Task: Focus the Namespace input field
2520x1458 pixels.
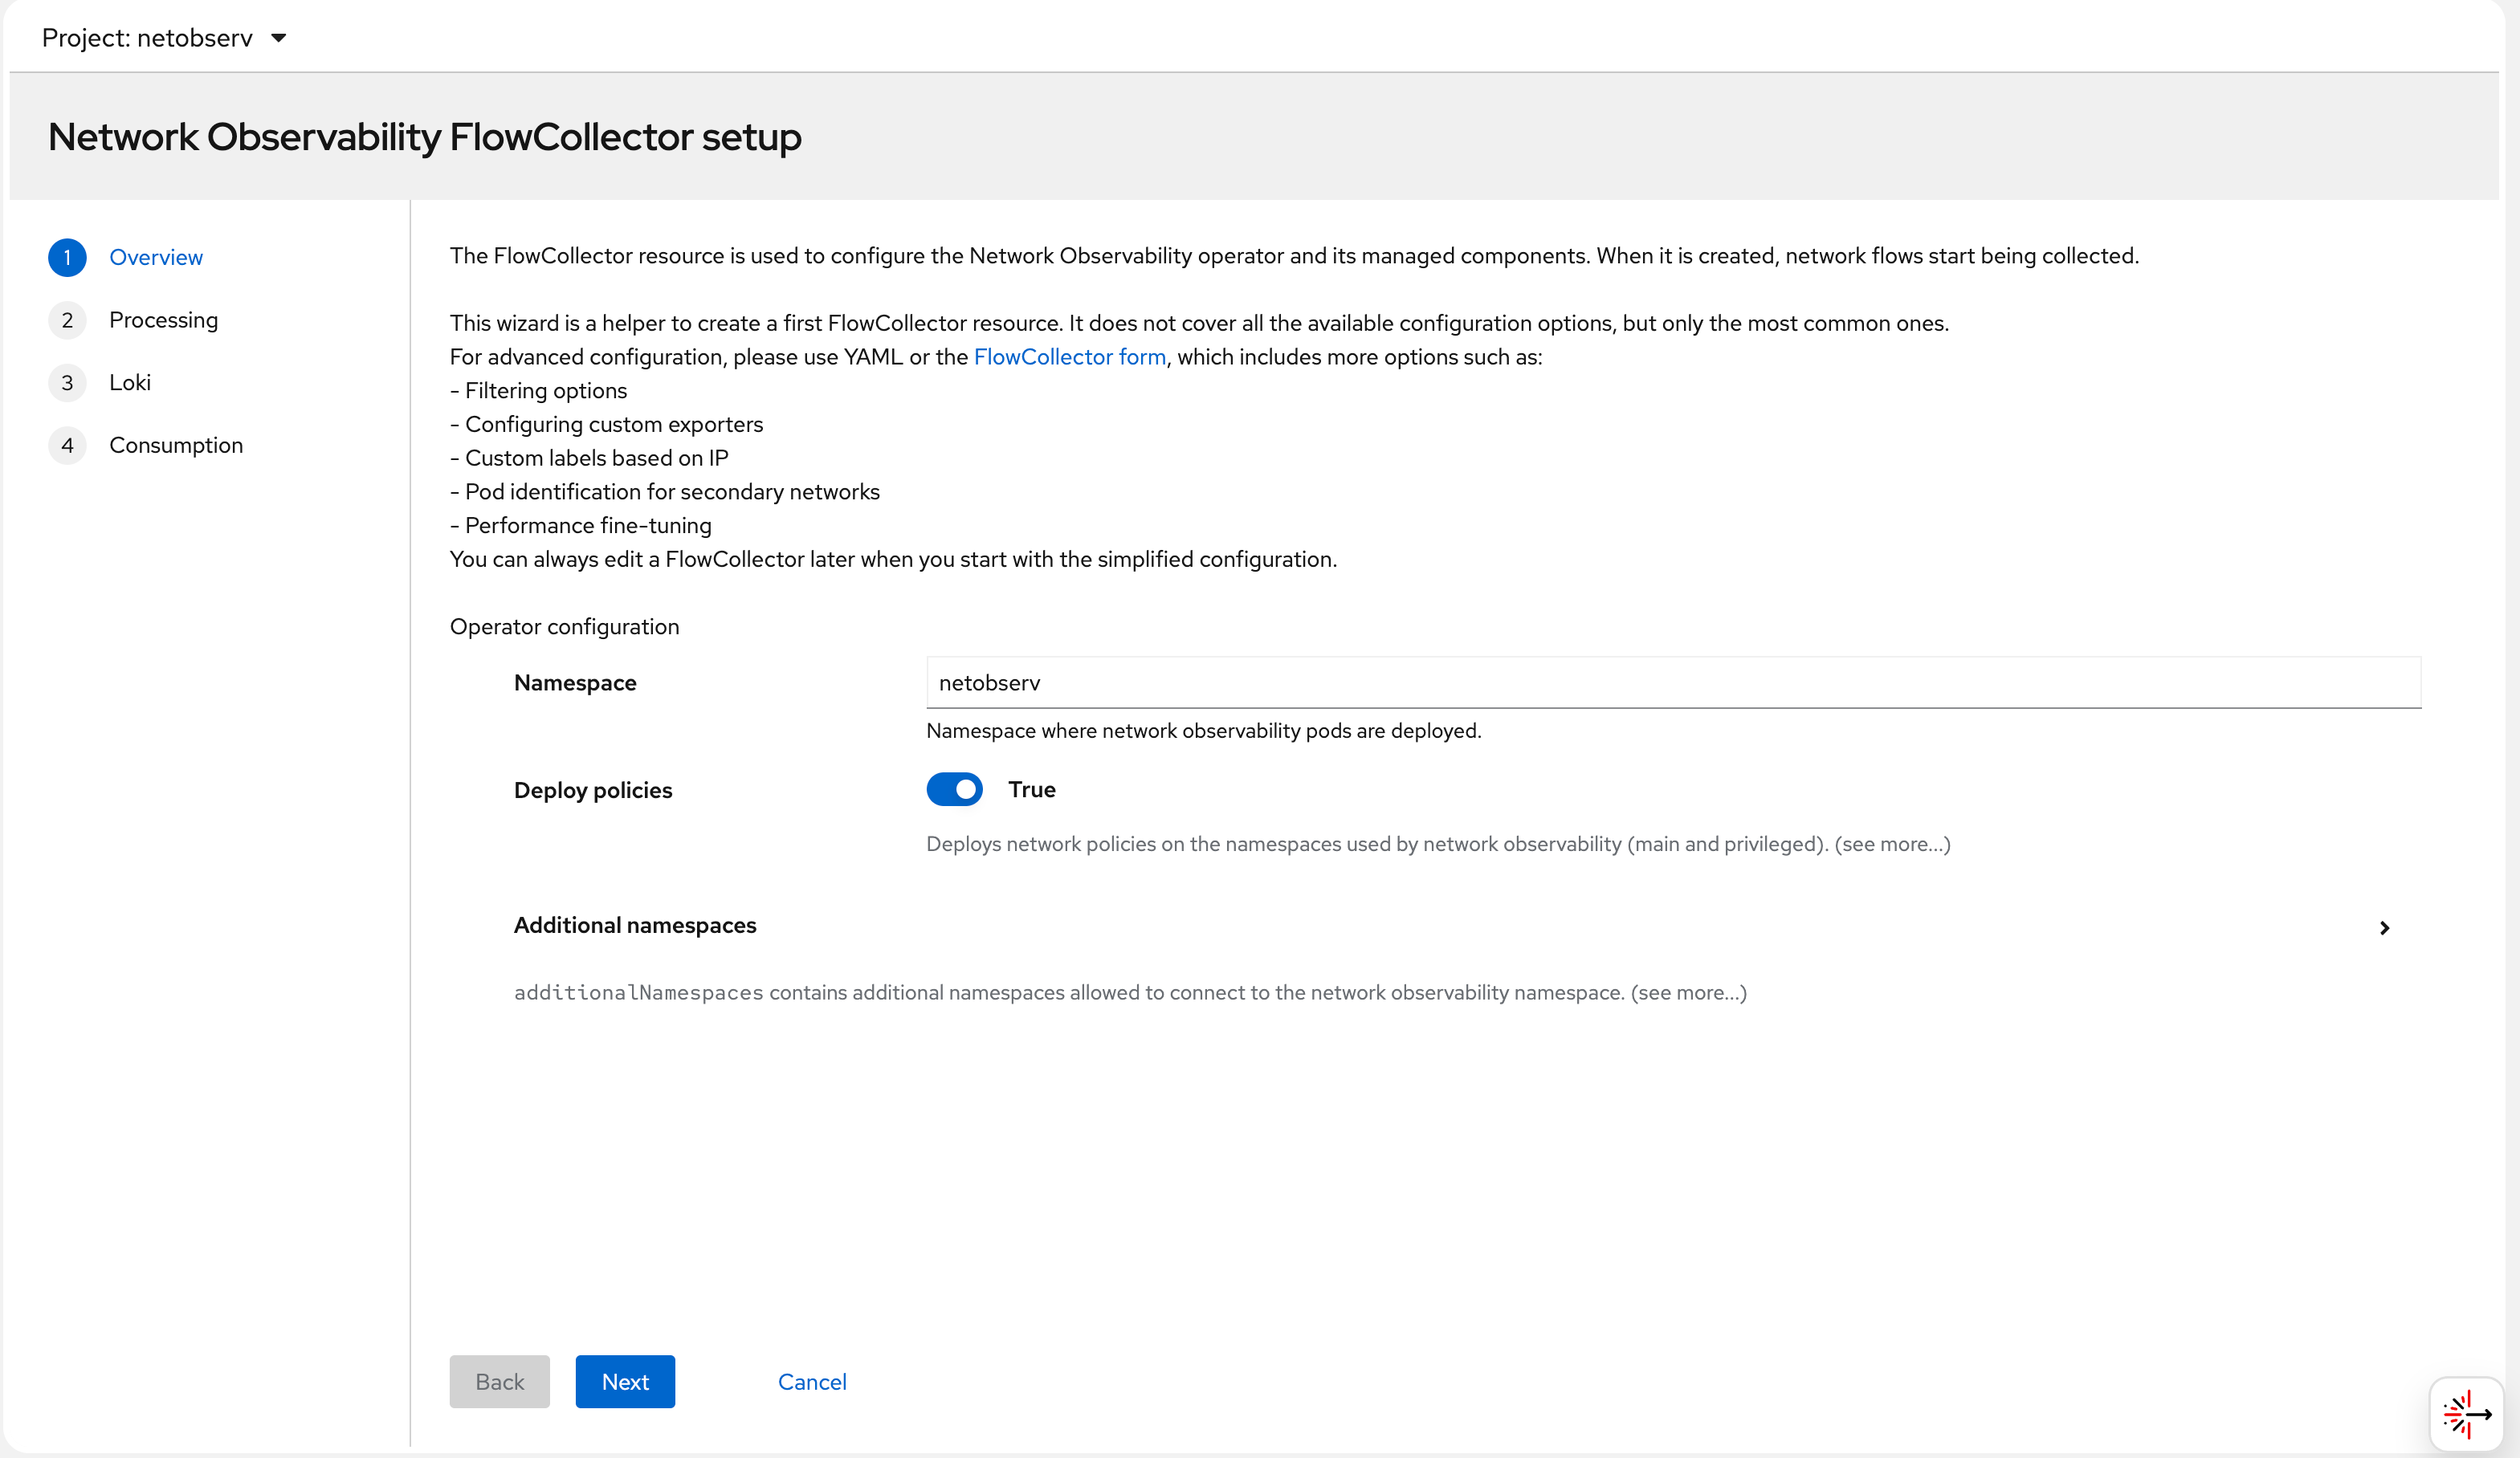Action: [x=1672, y=683]
